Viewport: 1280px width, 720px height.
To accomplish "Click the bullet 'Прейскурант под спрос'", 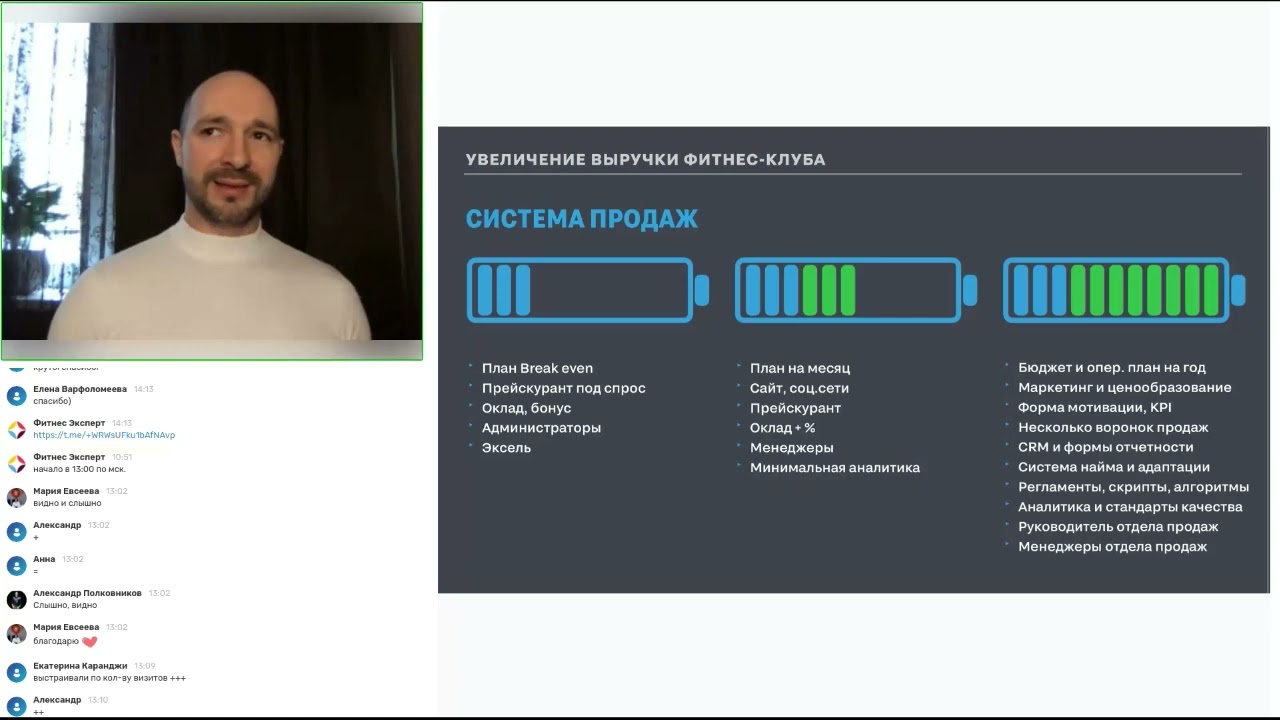I will (x=564, y=388).
